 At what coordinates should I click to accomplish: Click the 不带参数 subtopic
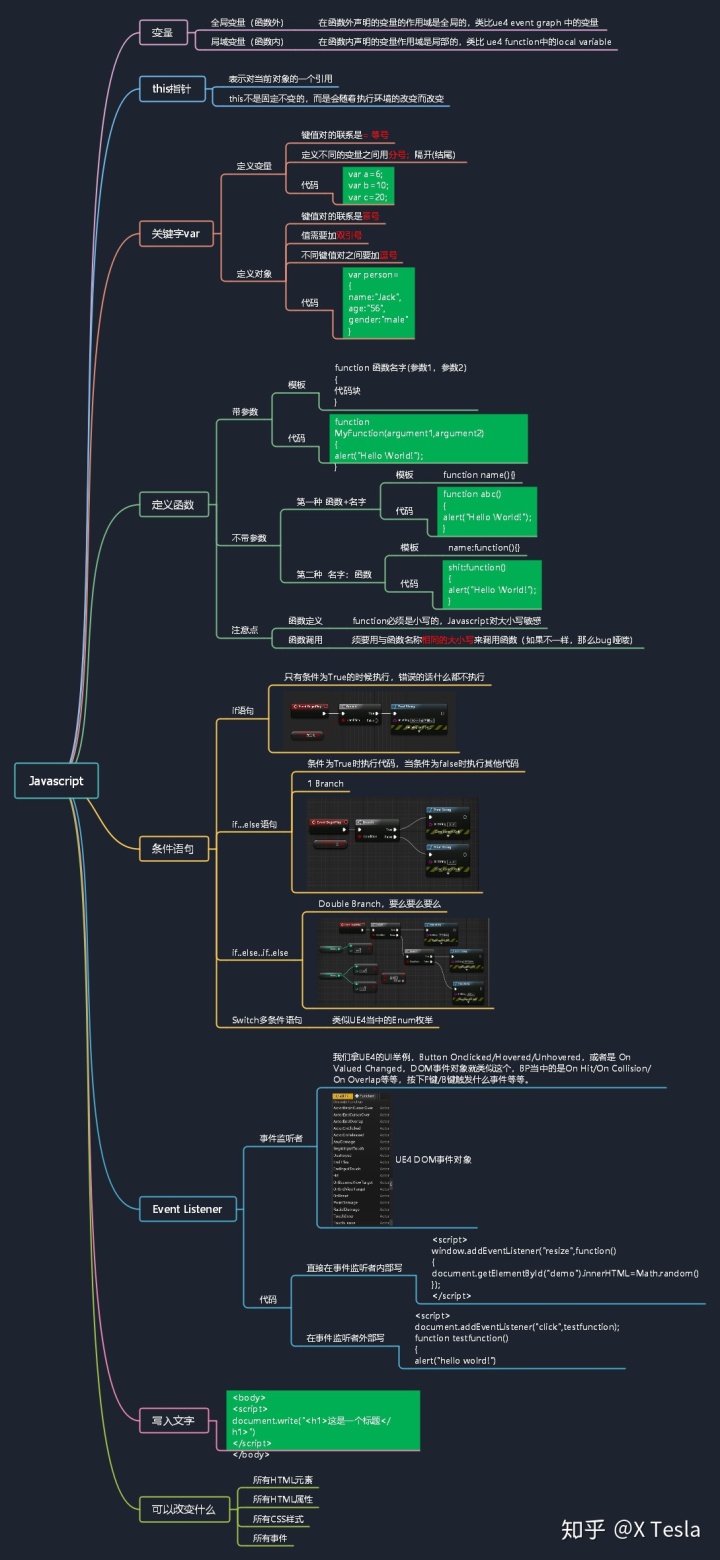click(x=249, y=538)
